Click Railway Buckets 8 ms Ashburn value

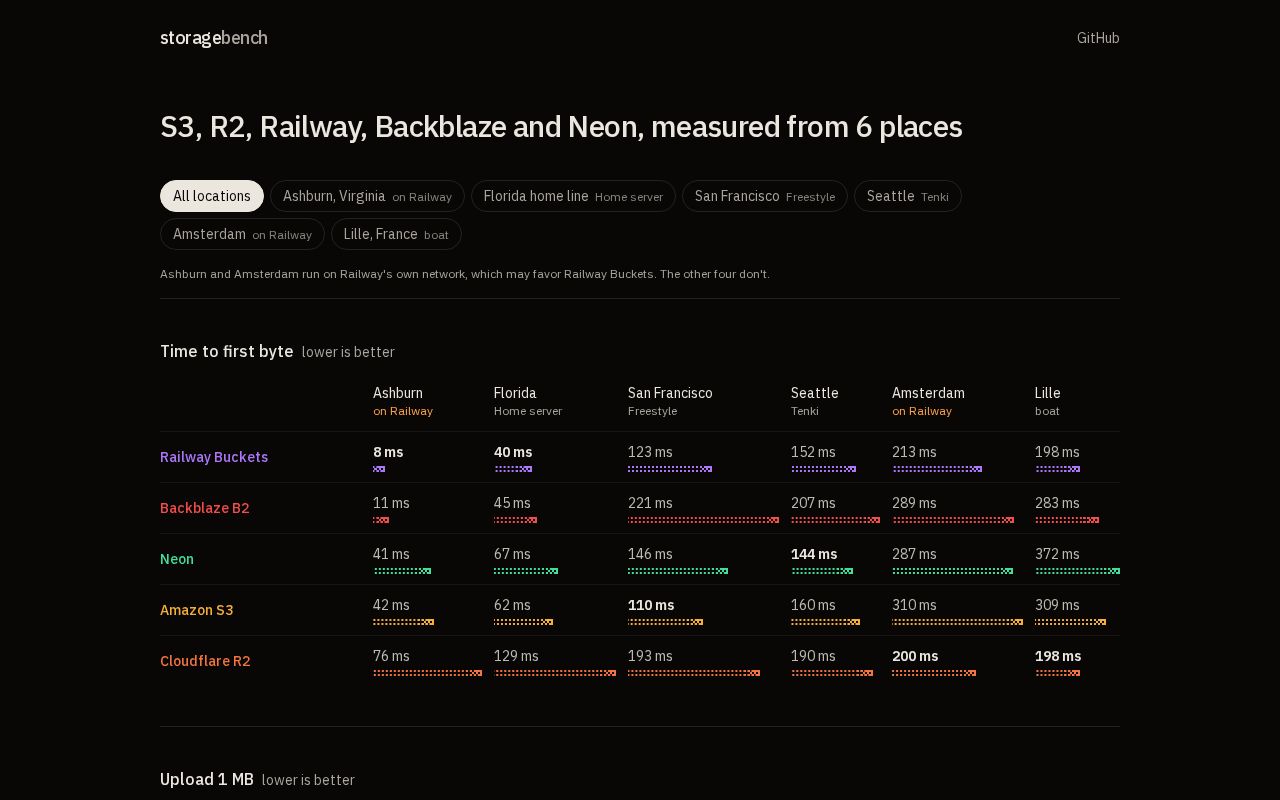pyautogui.click(x=388, y=452)
